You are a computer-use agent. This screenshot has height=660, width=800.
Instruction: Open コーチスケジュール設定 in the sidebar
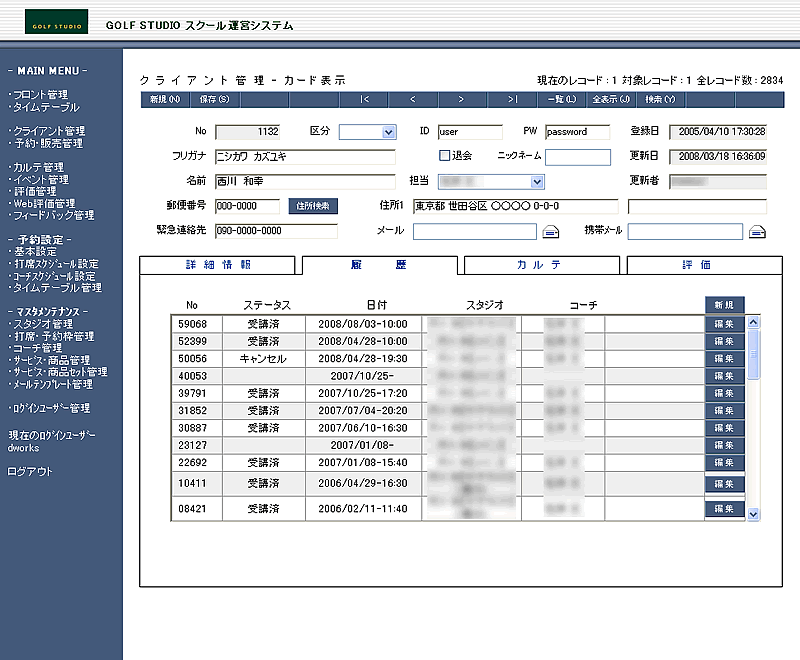54,276
